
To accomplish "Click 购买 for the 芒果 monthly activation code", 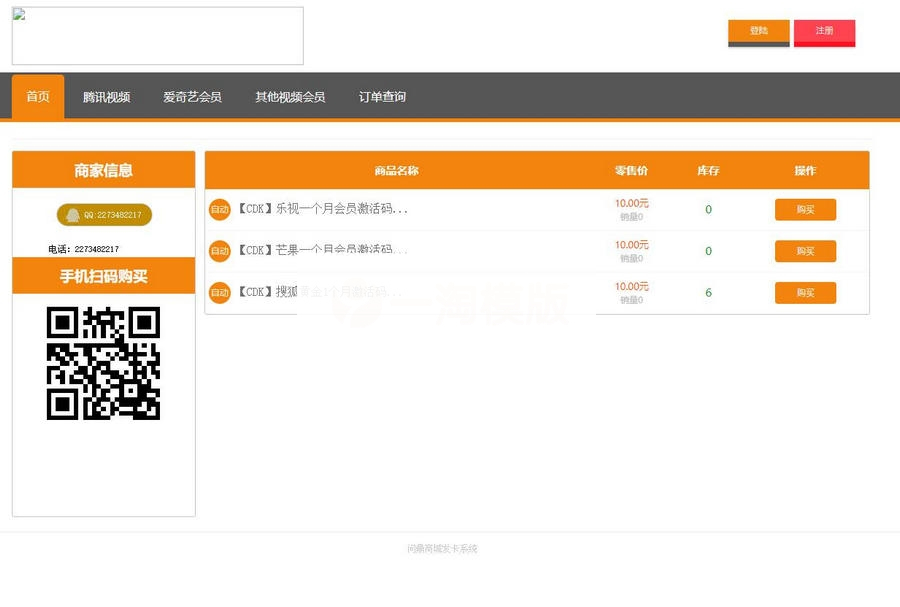I will click(805, 251).
